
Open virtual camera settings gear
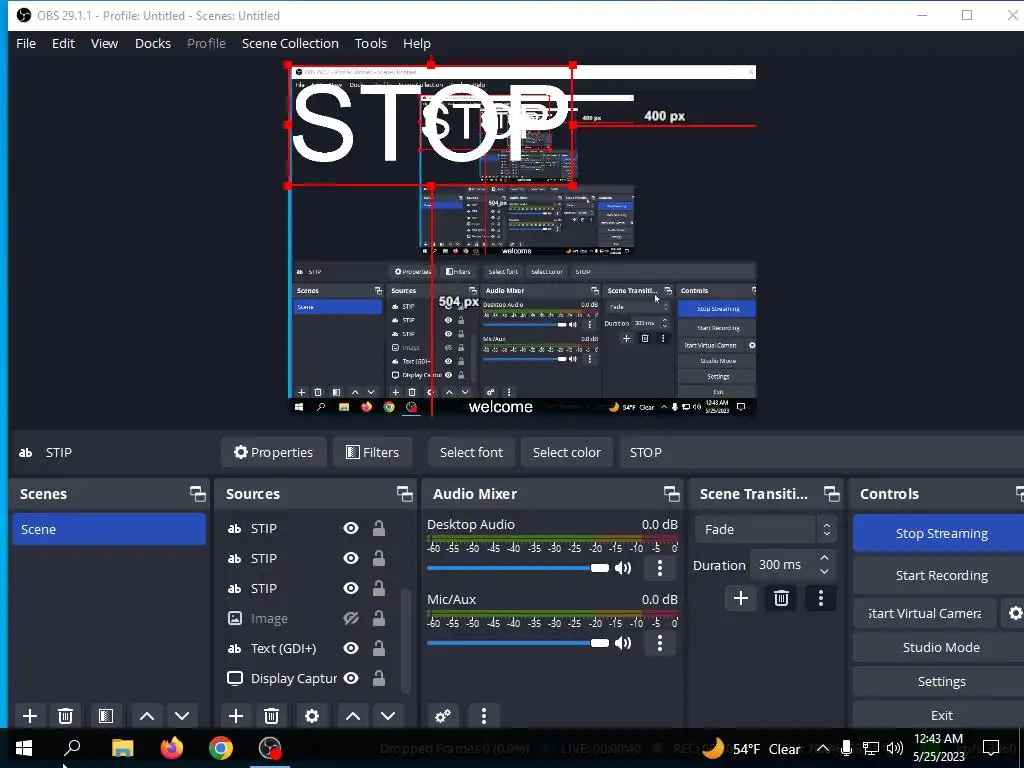pyautogui.click(x=1015, y=613)
